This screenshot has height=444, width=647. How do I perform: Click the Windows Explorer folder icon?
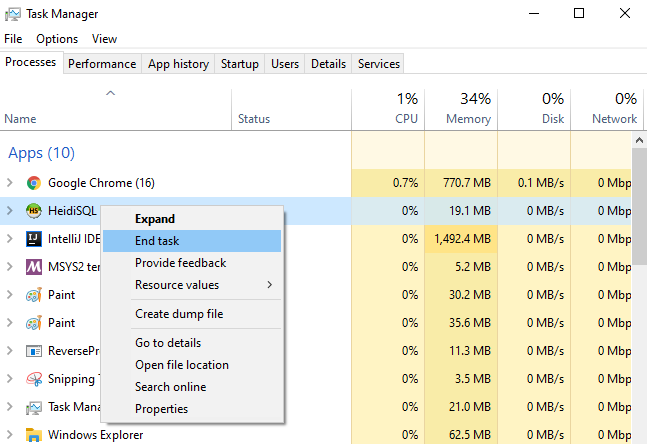click(x=34, y=435)
